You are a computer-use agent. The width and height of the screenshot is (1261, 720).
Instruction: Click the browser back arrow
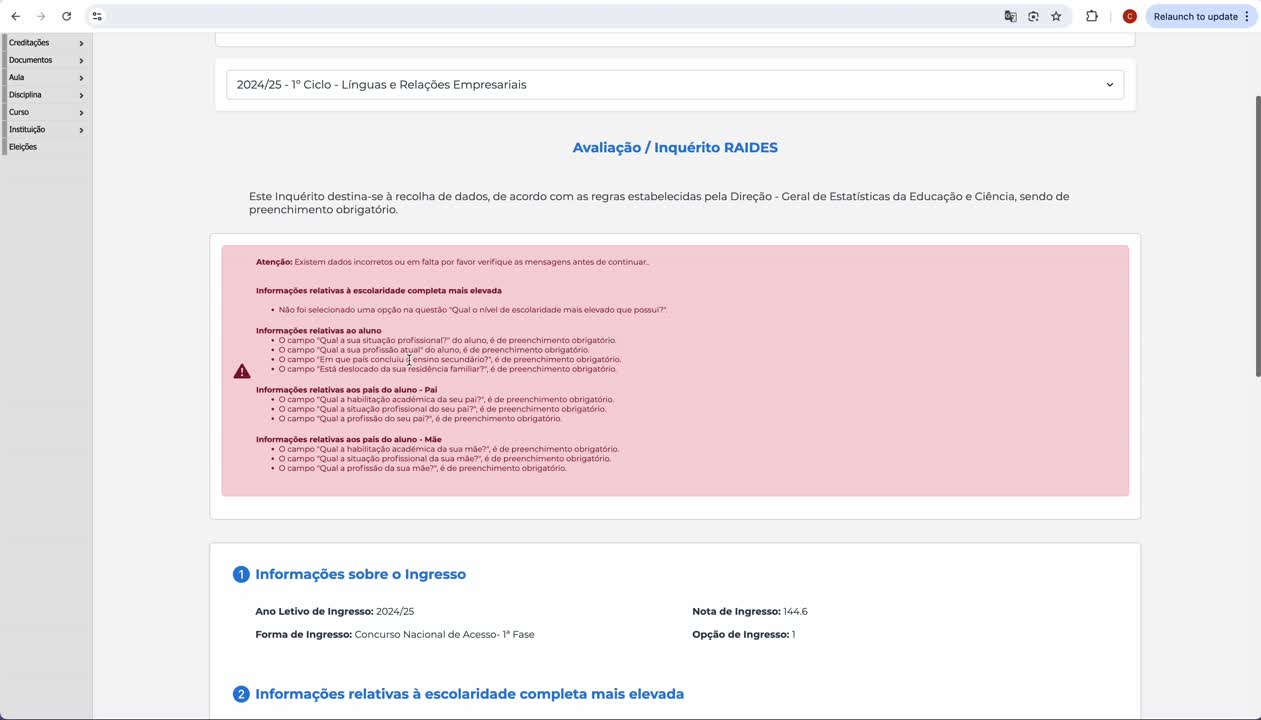pyautogui.click(x=15, y=16)
